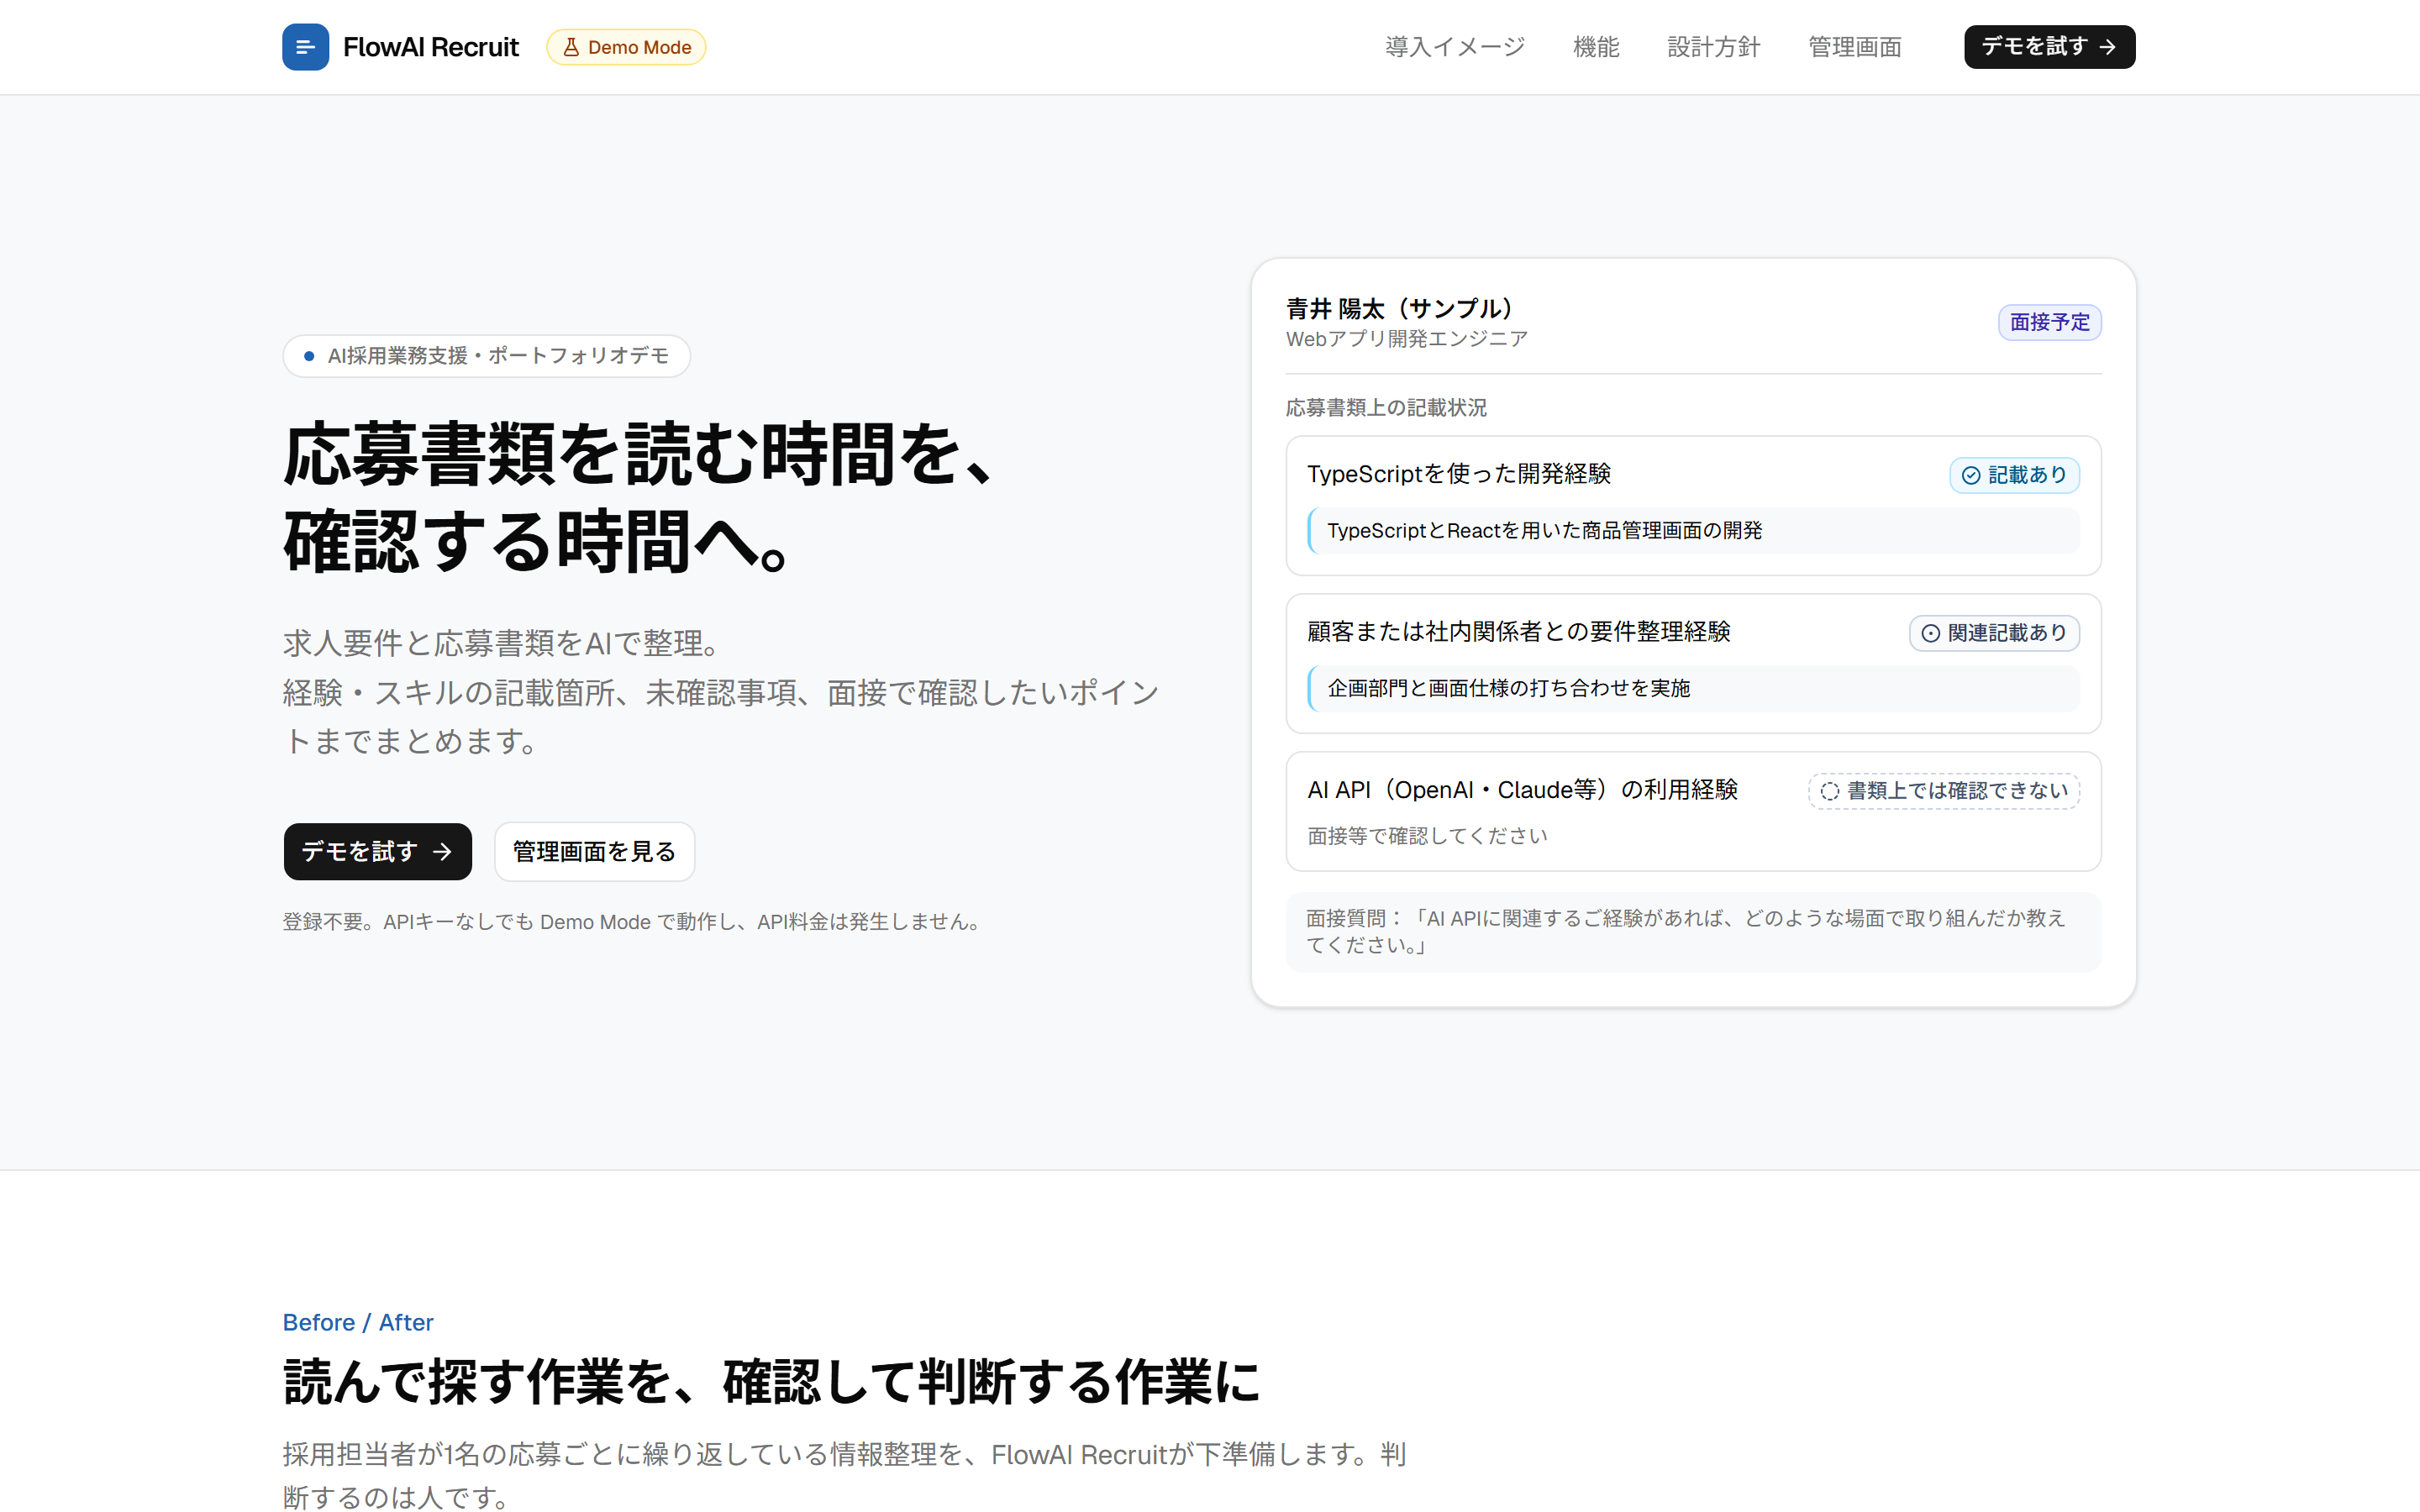Image resolution: width=2420 pixels, height=1512 pixels.
Task: Select the AI API（OpenAI・Claude等）の利用経験 title
Action: point(1522,790)
